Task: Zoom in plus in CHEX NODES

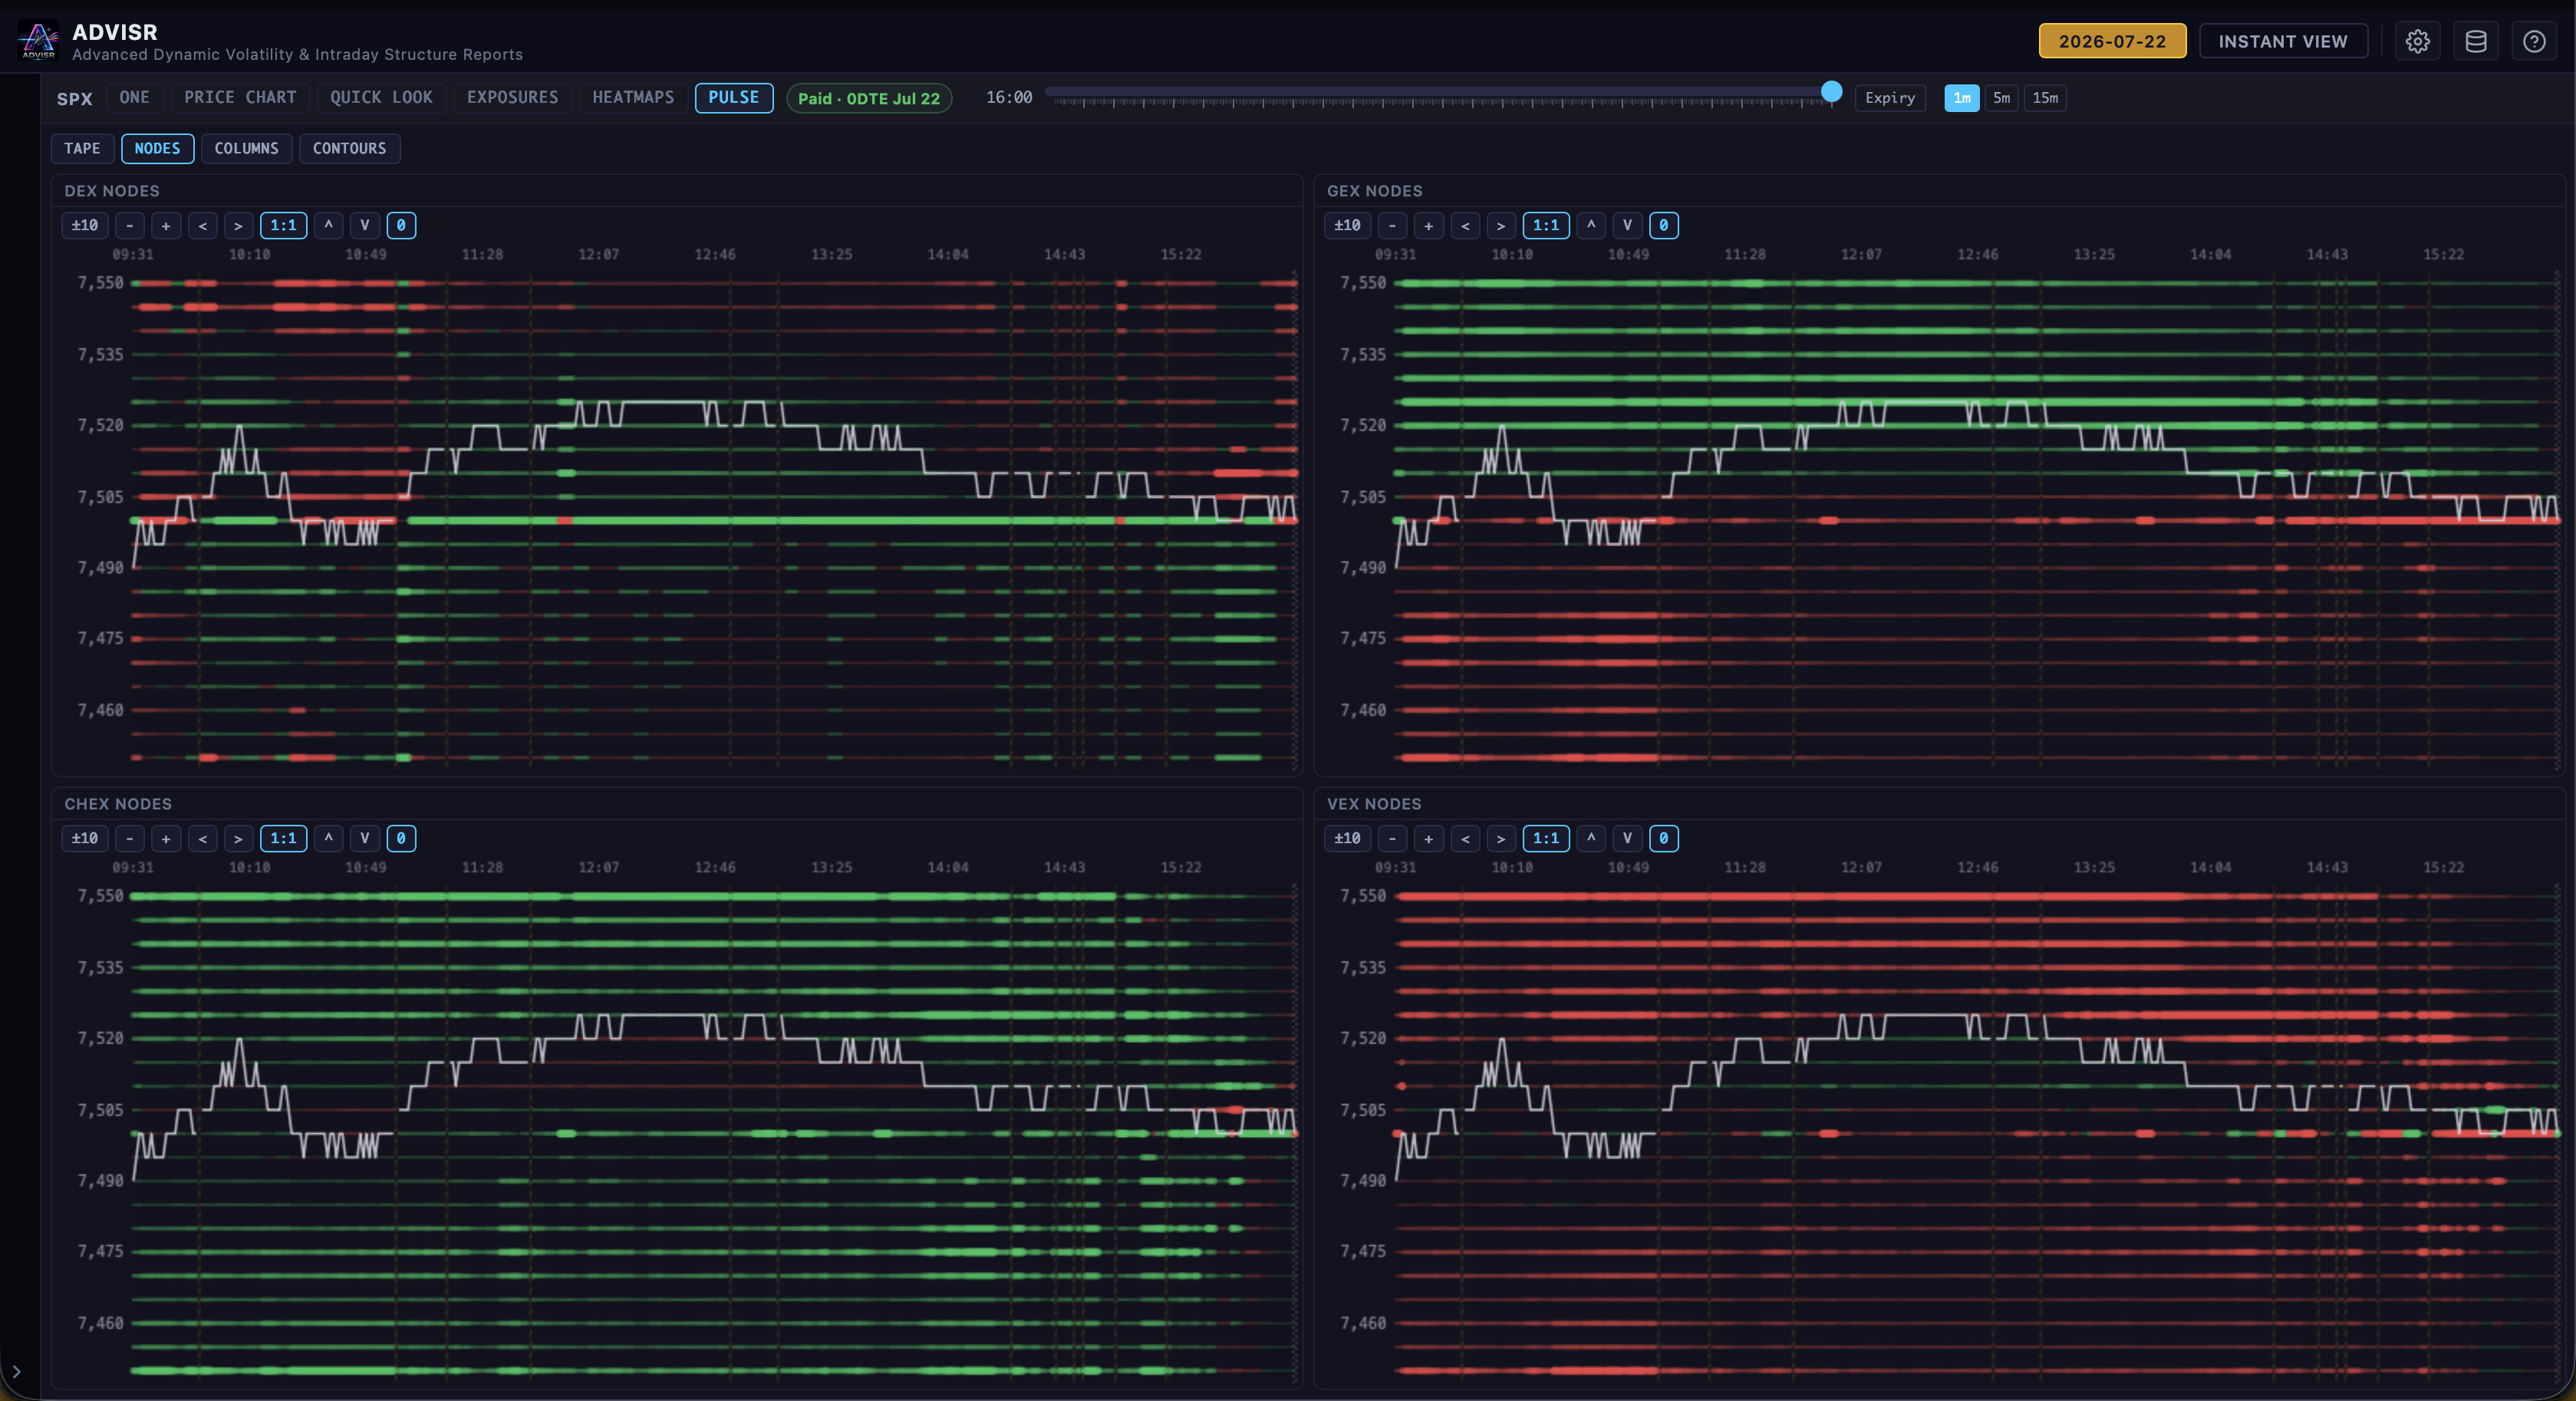Action: pyautogui.click(x=166, y=838)
